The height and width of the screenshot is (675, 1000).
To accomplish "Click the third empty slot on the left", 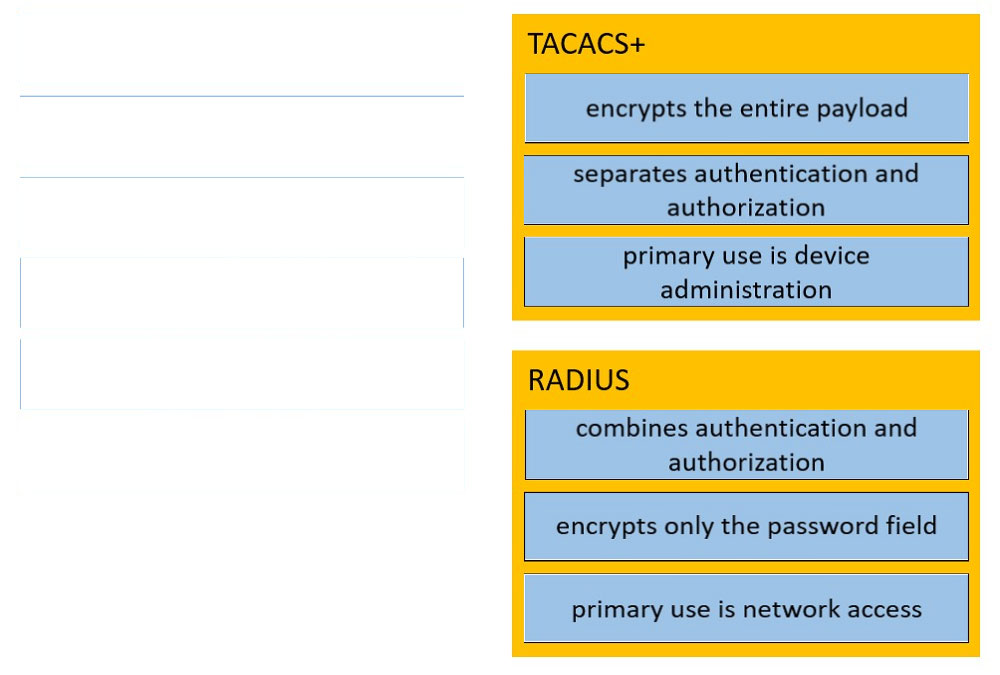I will coord(242,217).
